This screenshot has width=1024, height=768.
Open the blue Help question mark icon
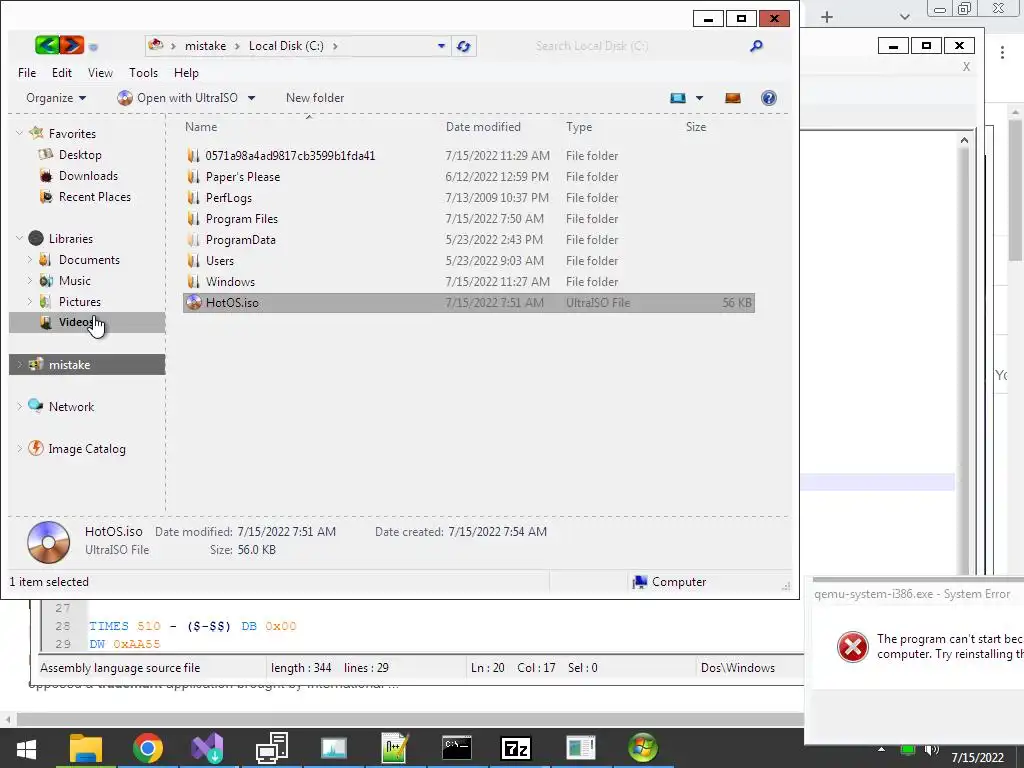pos(769,98)
